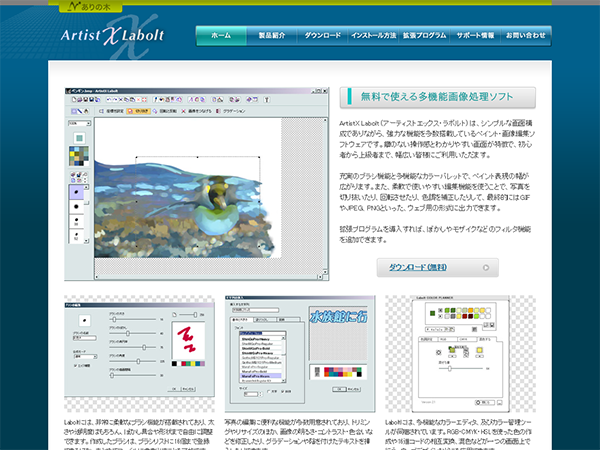This screenshot has width=600, height=450.
Task: Open the ホーム navigation tab
Action: 221,36
